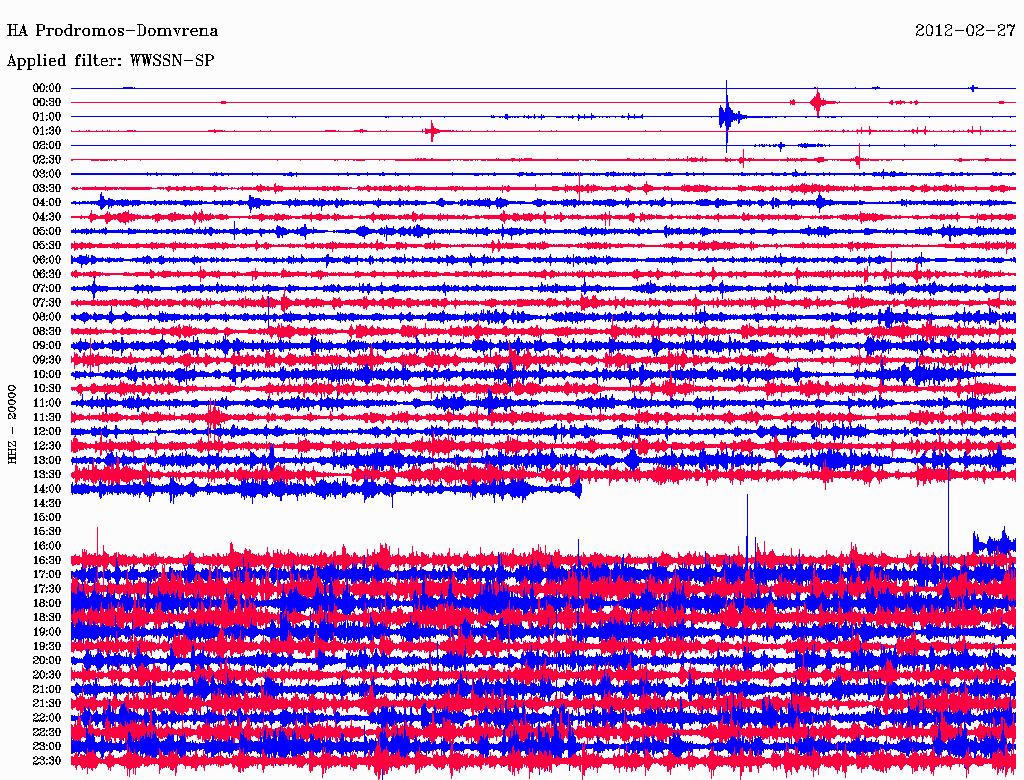Select the 16:30 time label
The height and width of the screenshot is (780, 1024).
point(47,561)
